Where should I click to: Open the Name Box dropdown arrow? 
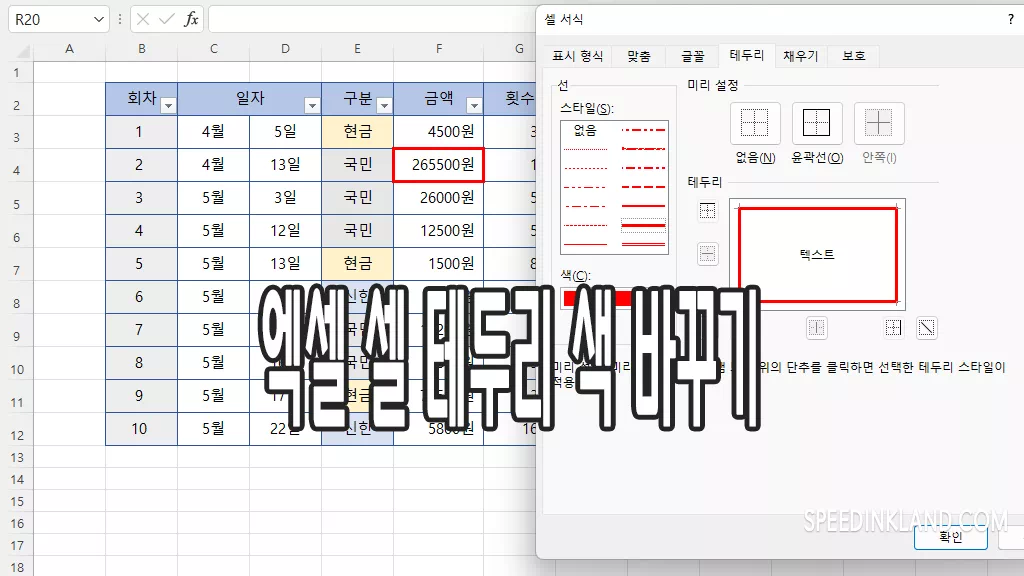pos(98,19)
